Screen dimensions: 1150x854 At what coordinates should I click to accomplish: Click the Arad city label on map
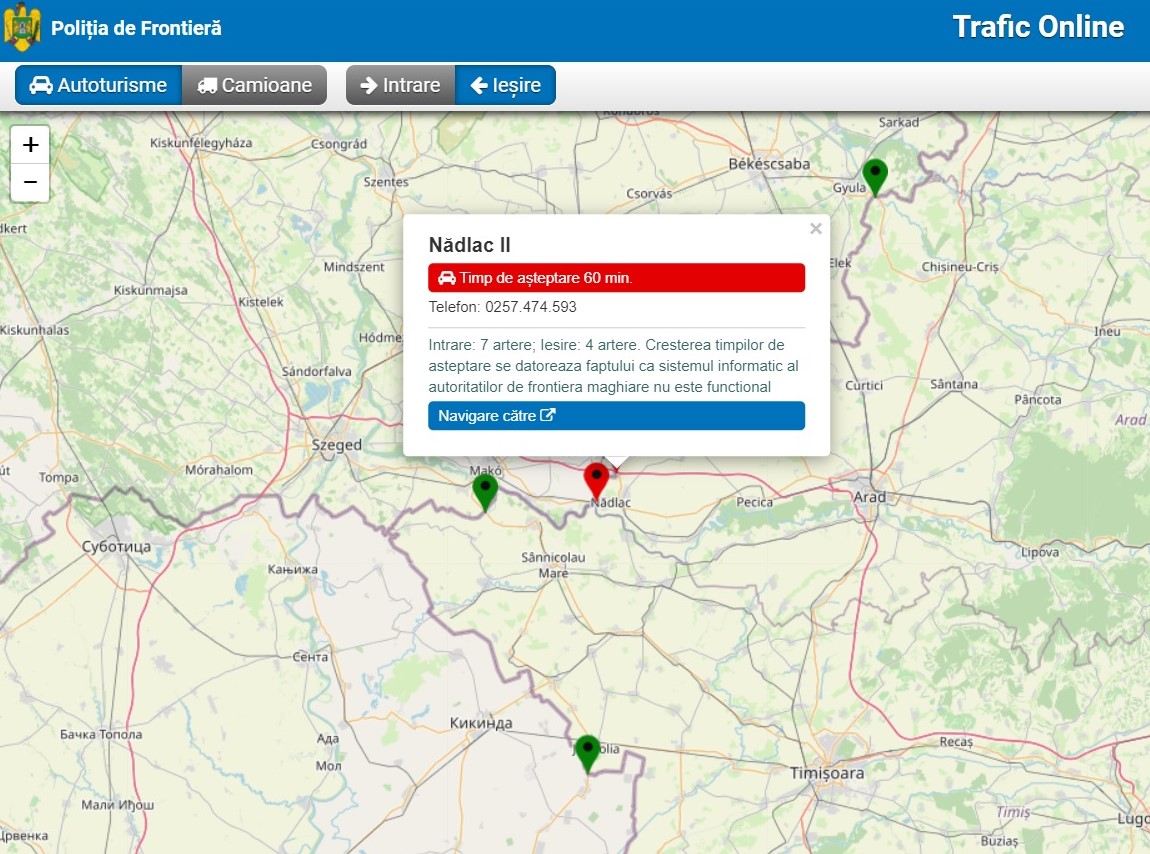(x=869, y=497)
